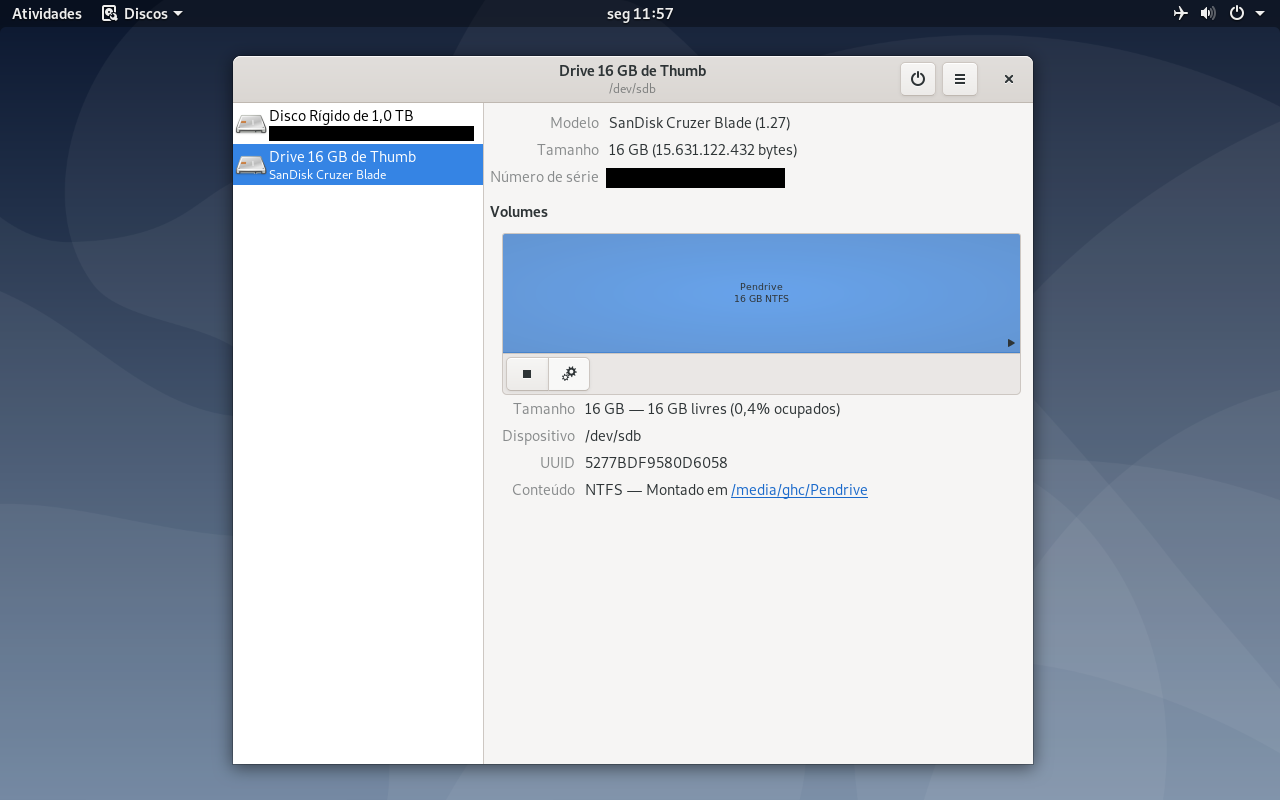This screenshot has height=800, width=1280.
Task: Unmount the Pendrive partition with stop button
Action: click(x=527, y=374)
